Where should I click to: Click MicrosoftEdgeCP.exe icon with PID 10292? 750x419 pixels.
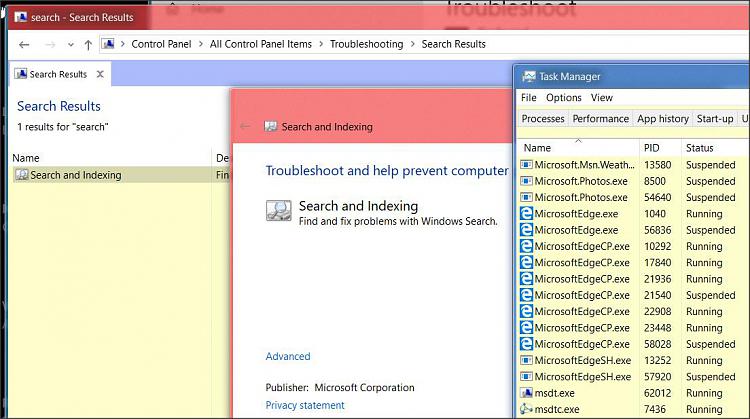pyautogui.click(x=526, y=246)
